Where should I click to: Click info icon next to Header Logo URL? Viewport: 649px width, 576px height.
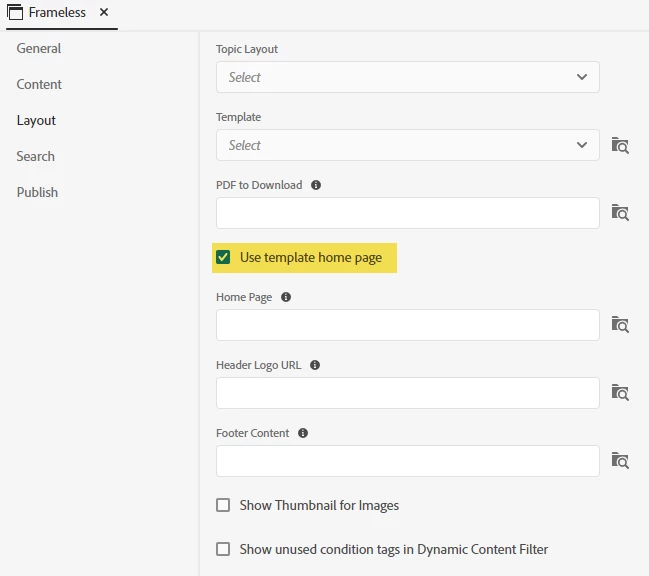pos(315,365)
